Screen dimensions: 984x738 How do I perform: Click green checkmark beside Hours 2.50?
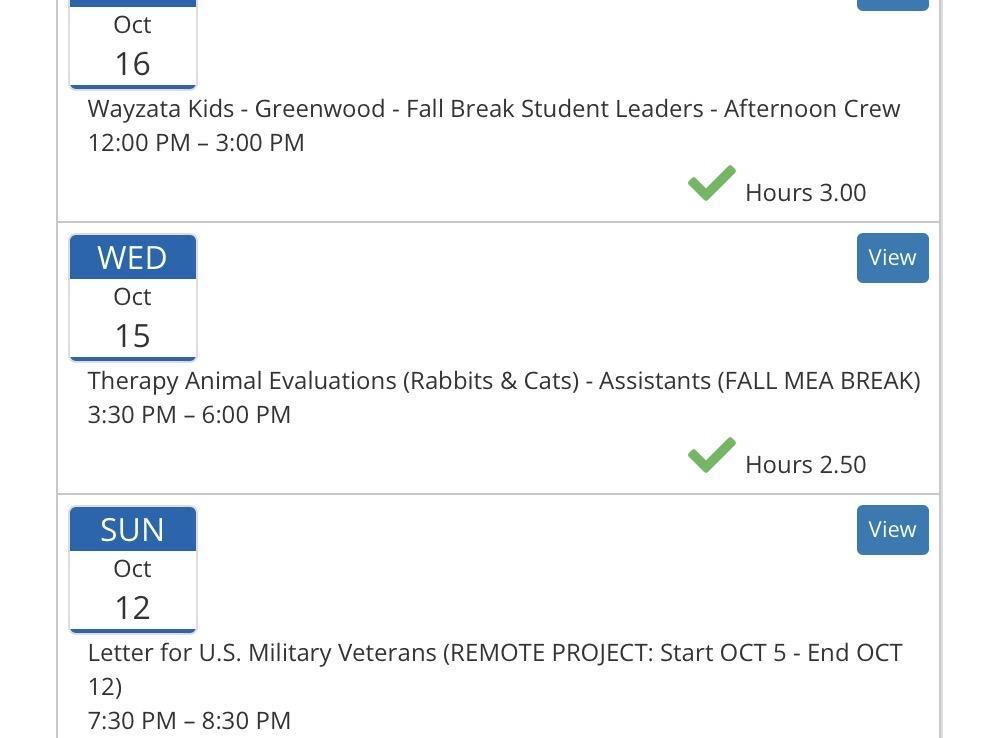(712, 456)
